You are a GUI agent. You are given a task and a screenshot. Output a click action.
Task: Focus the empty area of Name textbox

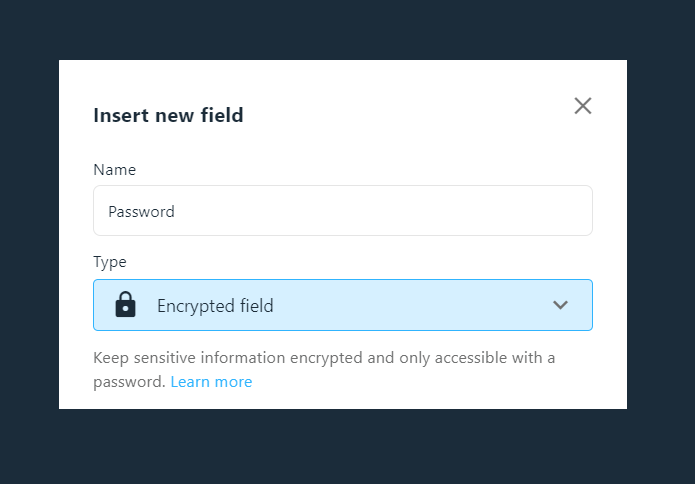[x=381, y=211]
